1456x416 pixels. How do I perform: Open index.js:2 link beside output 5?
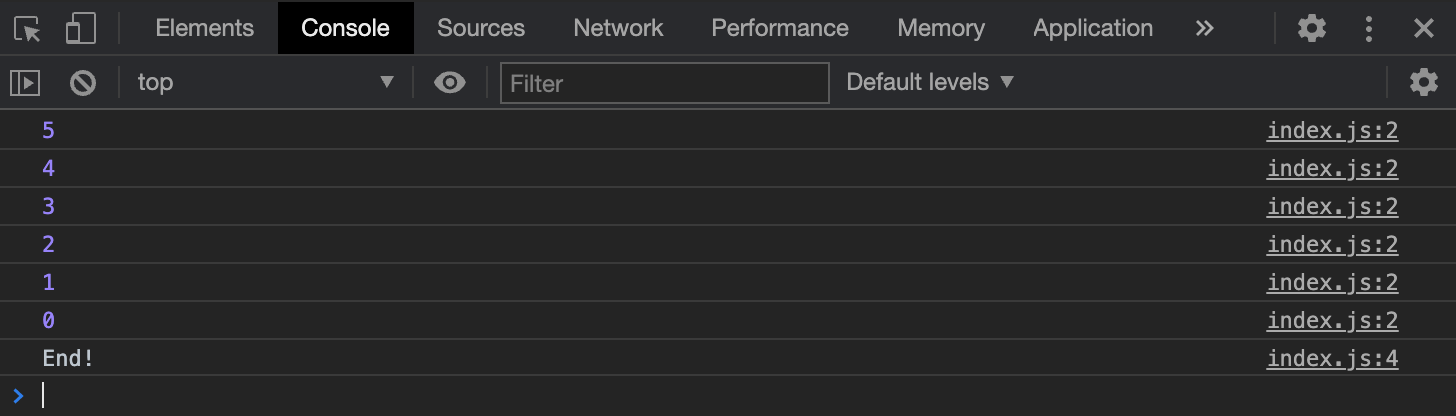1332,130
